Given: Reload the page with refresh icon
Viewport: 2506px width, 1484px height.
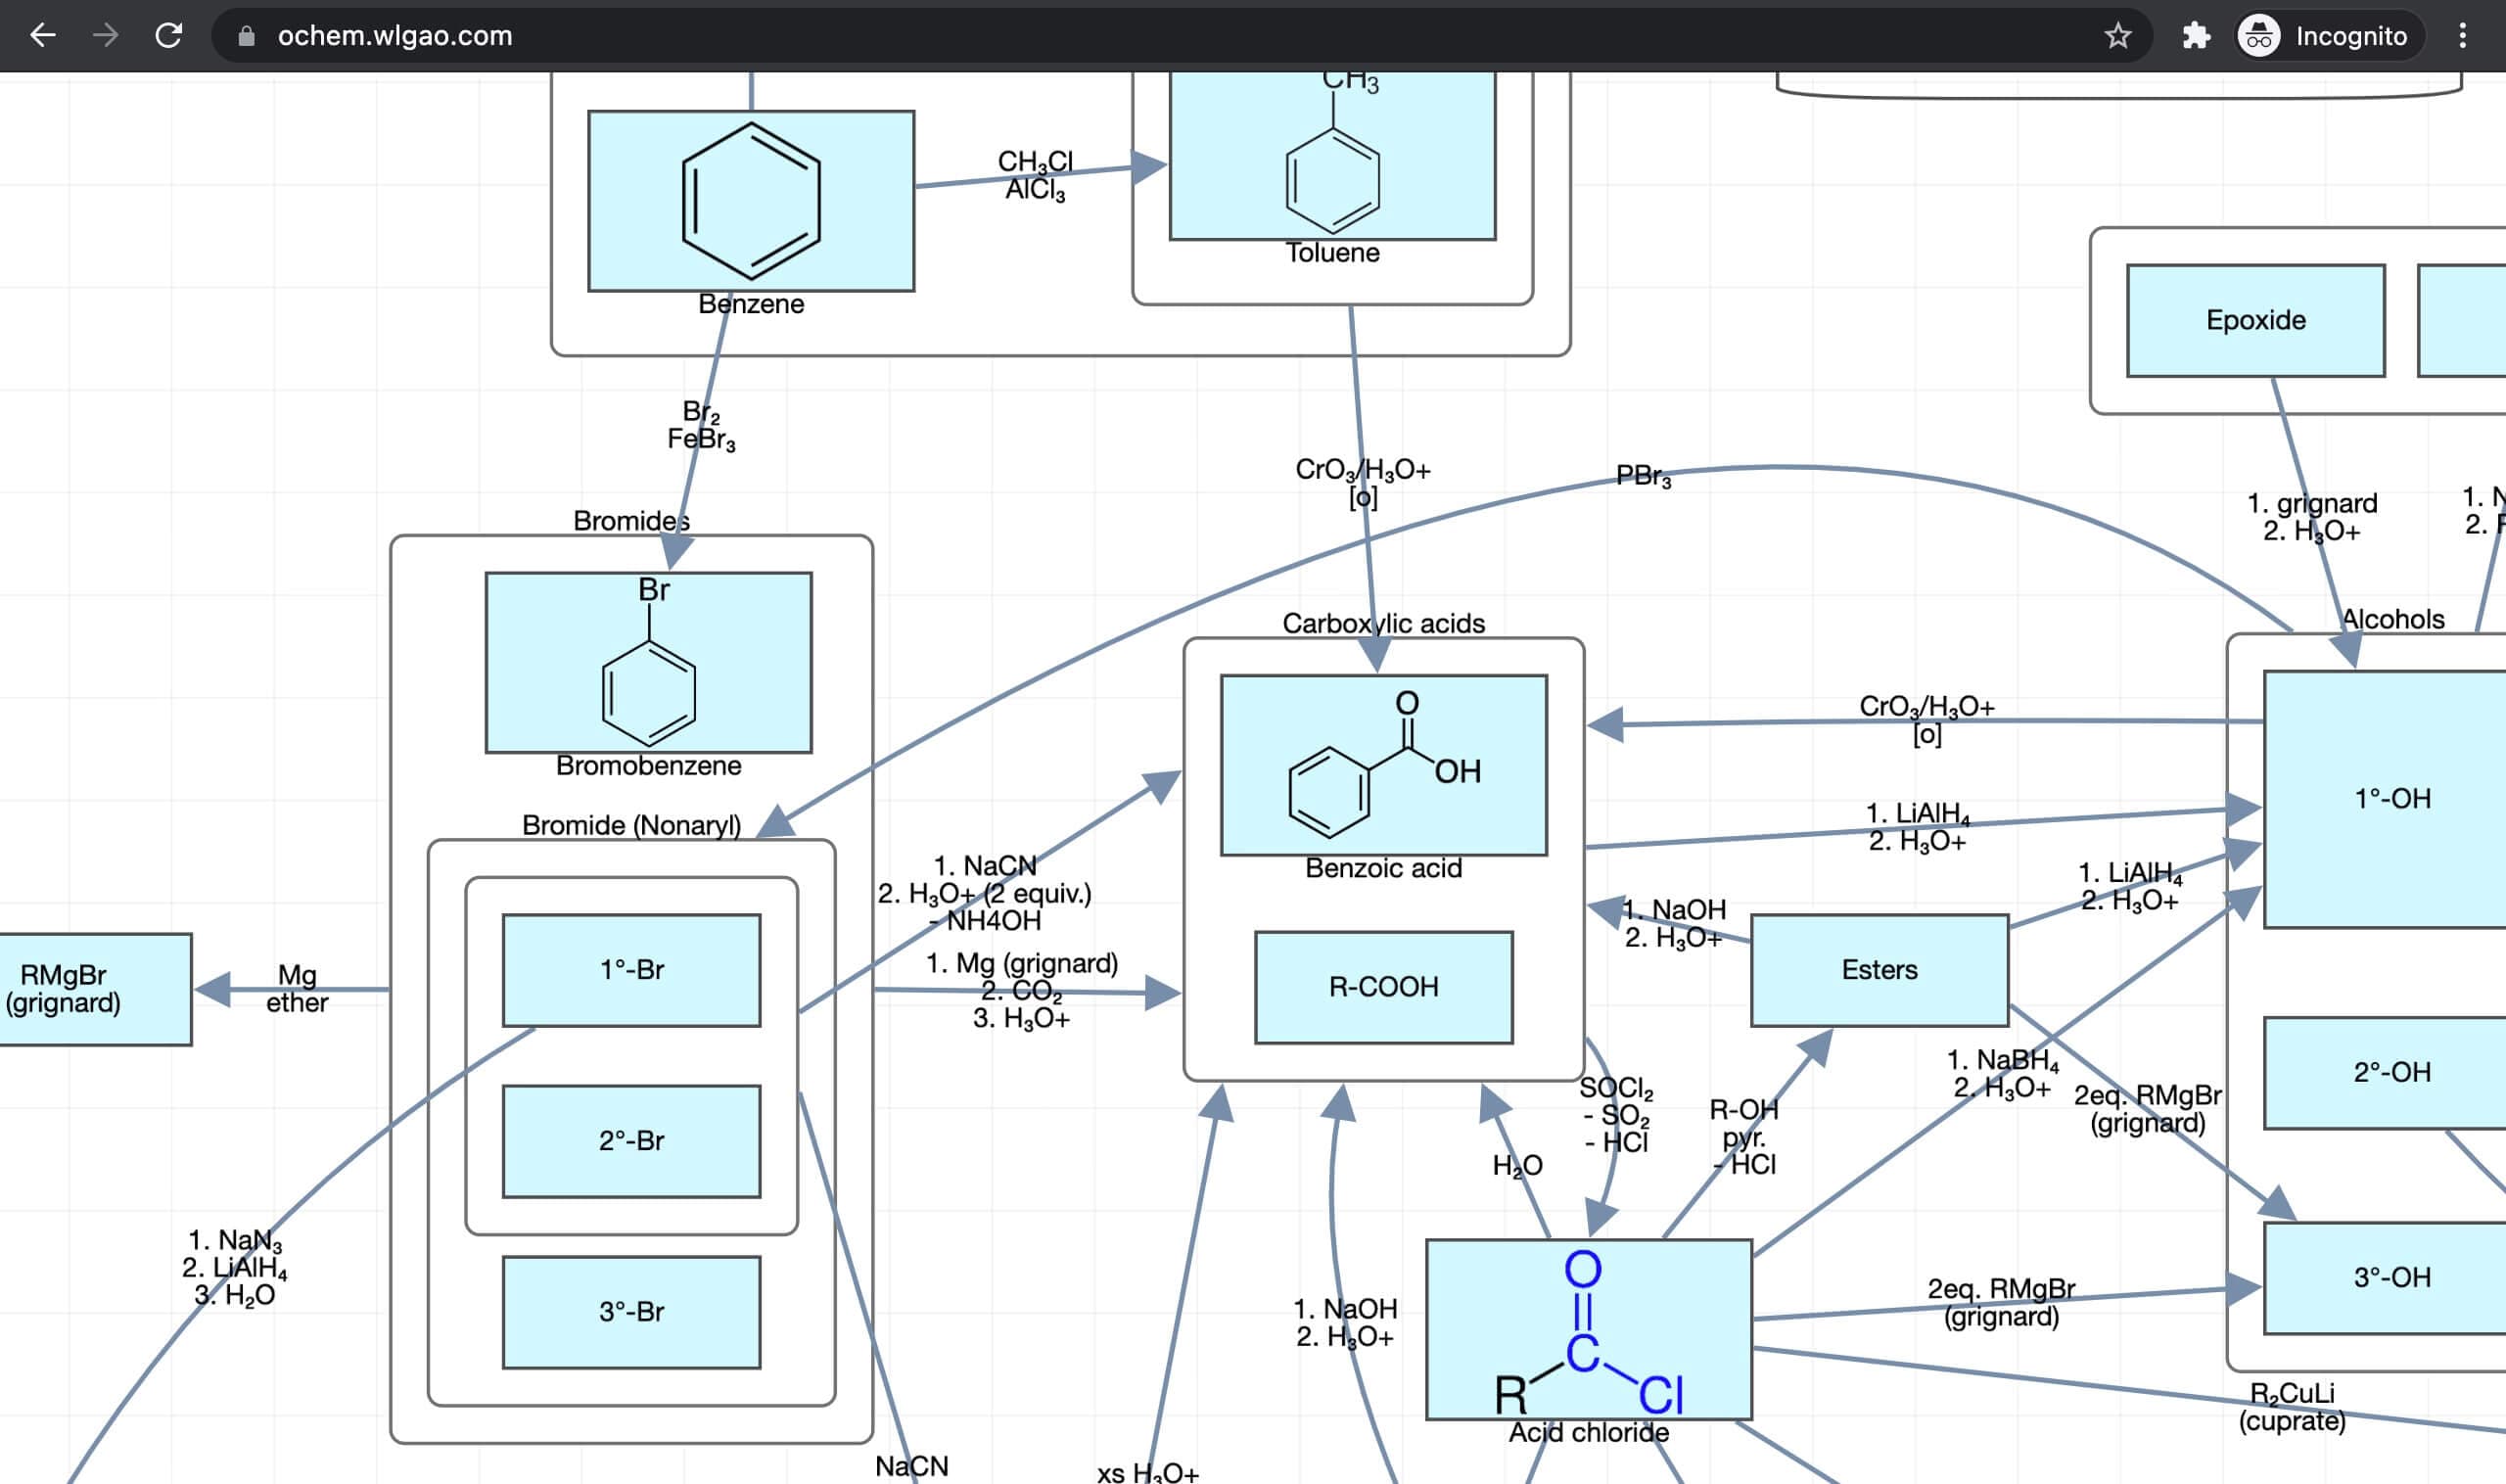Looking at the screenshot, I should pos(169,36).
